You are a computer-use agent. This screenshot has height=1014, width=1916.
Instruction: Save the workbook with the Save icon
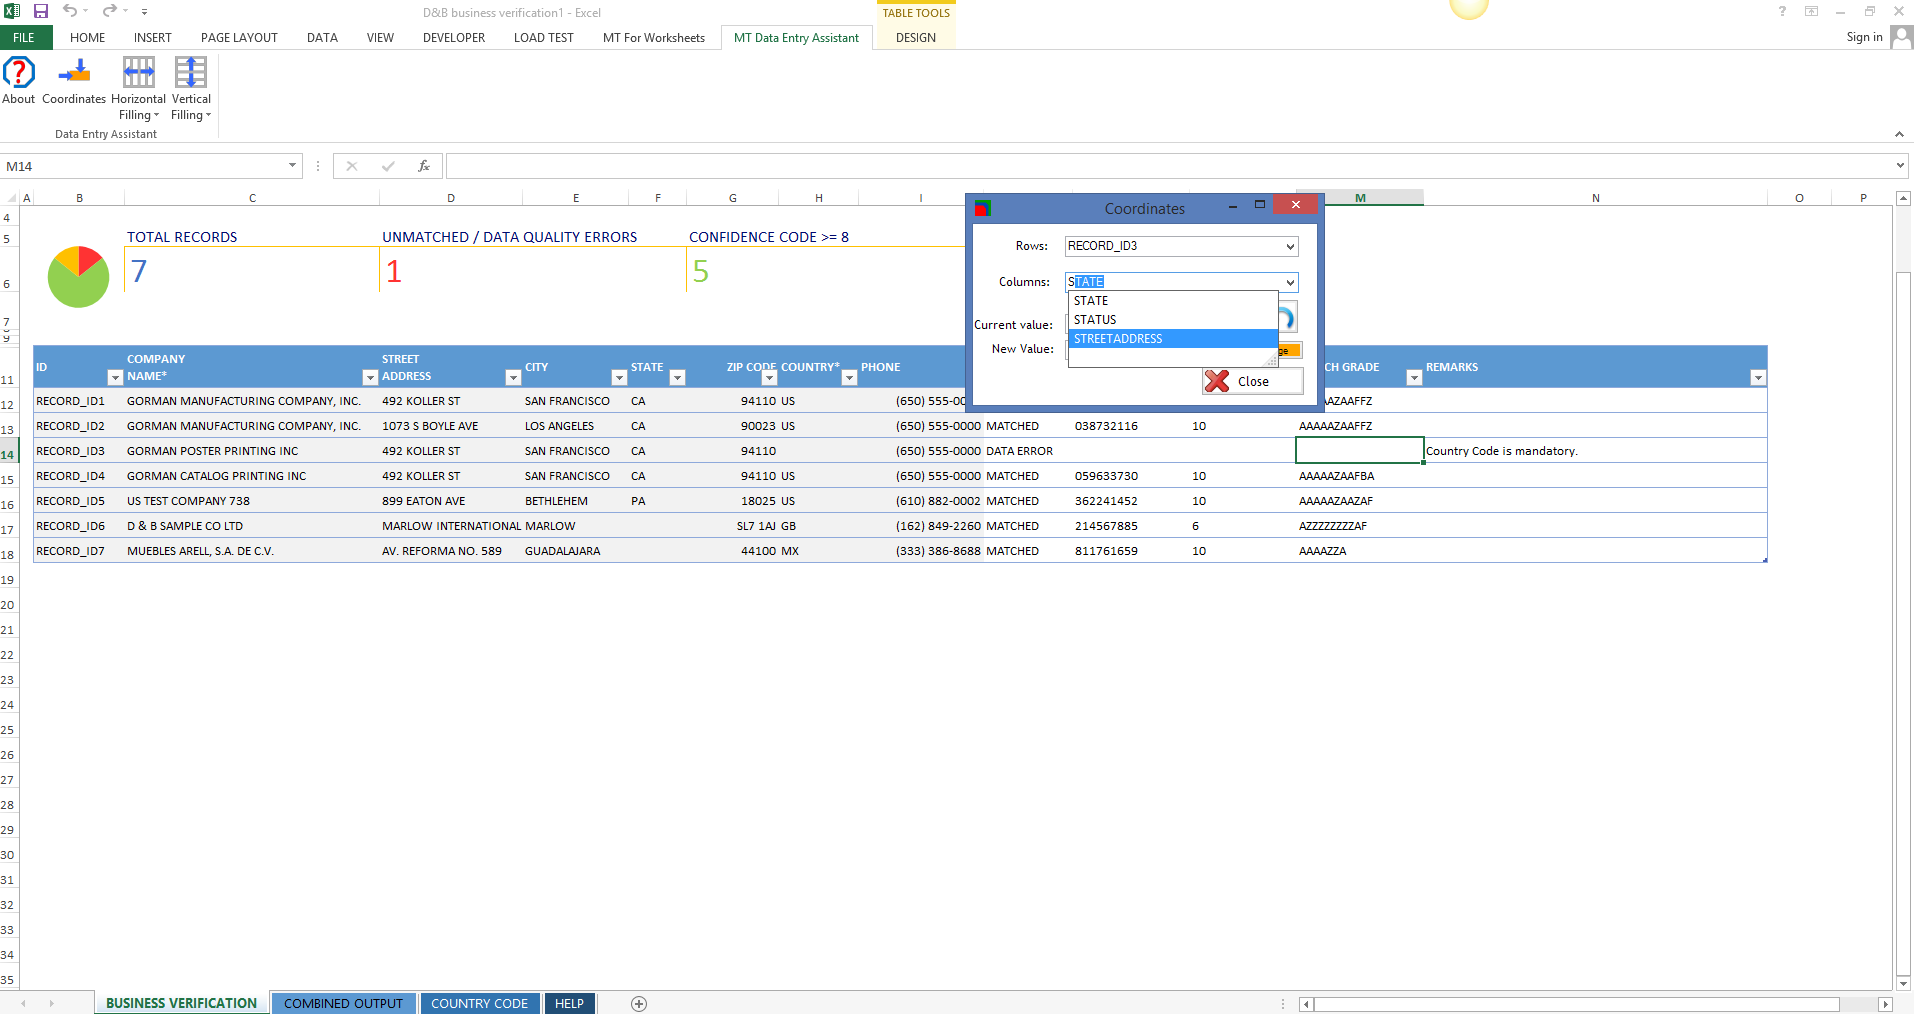(41, 12)
